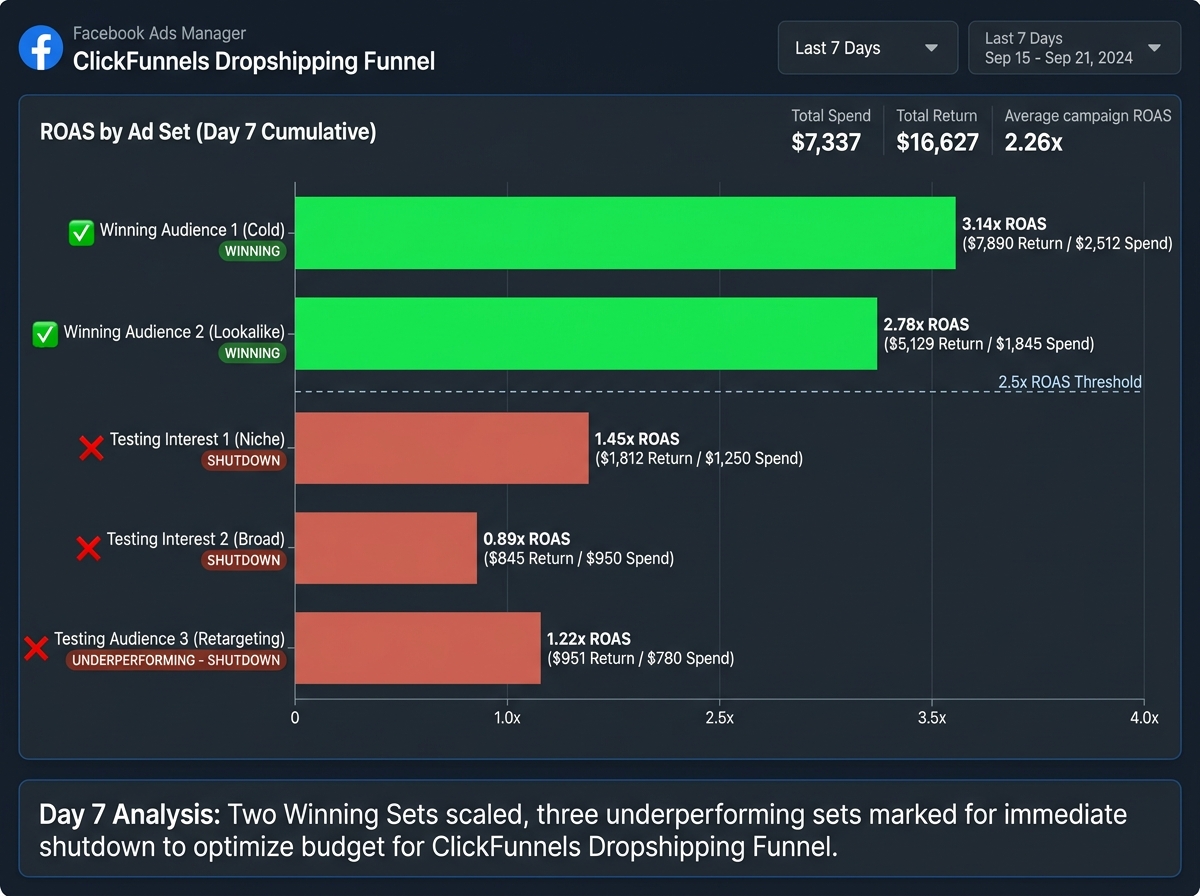This screenshot has height=896, width=1200.
Task: Click the 4.0x axis tick label
Action: [x=1144, y=718]
